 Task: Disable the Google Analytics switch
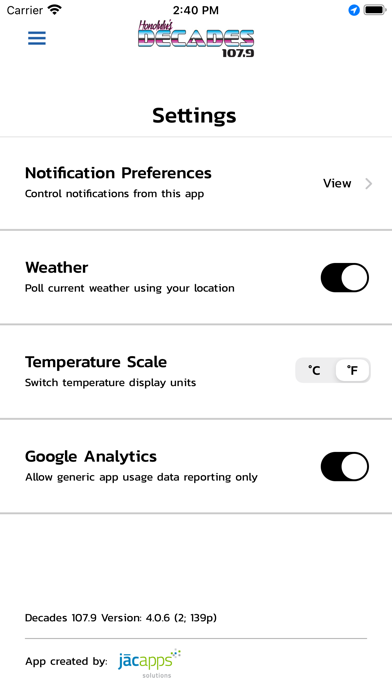pyautogui.click(x=345, y=467)
